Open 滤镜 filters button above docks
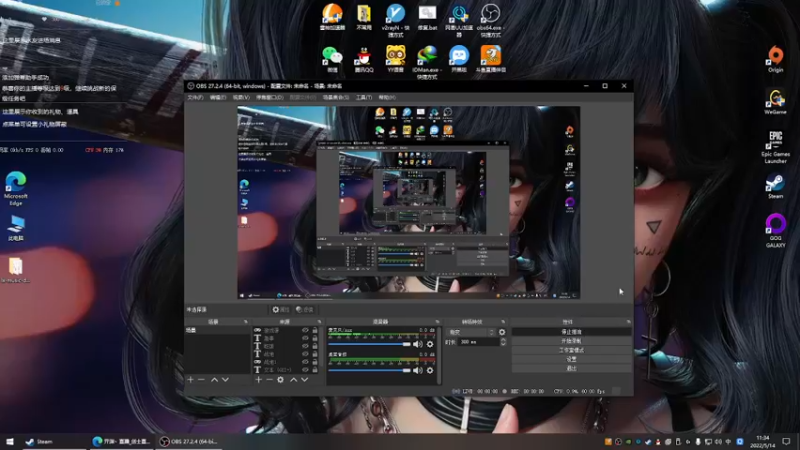Viewport: 800px width, 450px height. click(305, 310)
